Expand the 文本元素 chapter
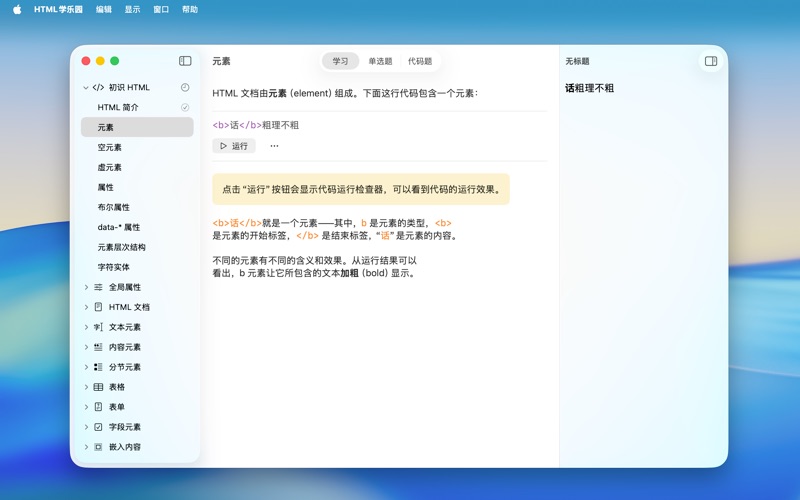Screen dimensions: 800x500 tap(86, 327)
